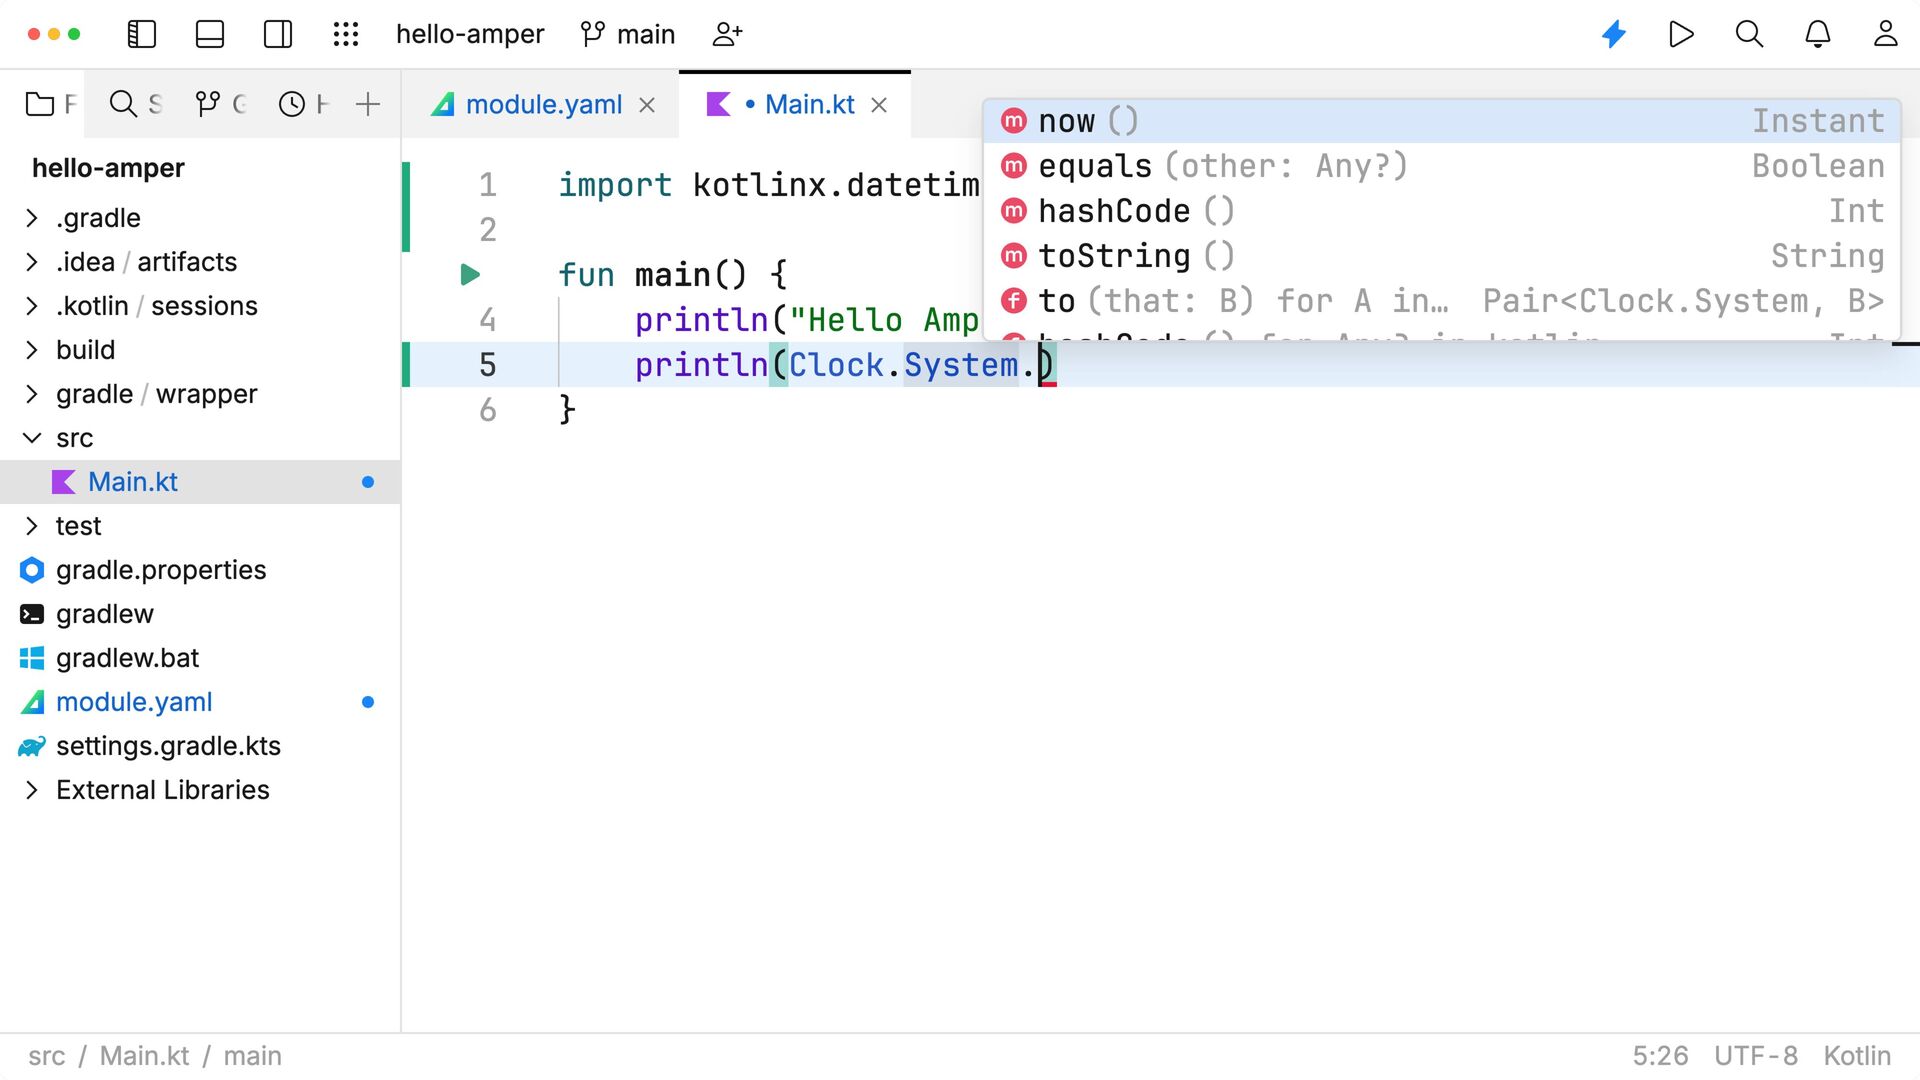Expand the .idea / artifacts folder

click(x=32, y=262)
